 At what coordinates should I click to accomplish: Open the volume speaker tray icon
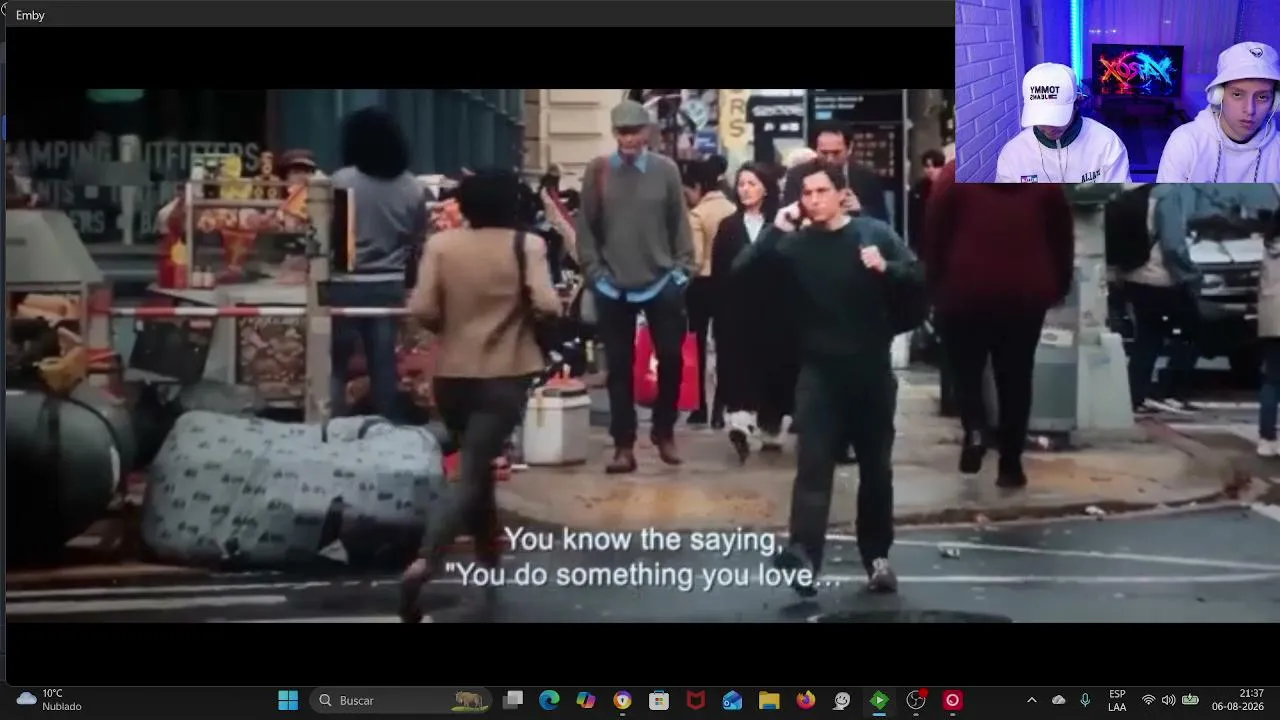click(x=1168, y=700)
